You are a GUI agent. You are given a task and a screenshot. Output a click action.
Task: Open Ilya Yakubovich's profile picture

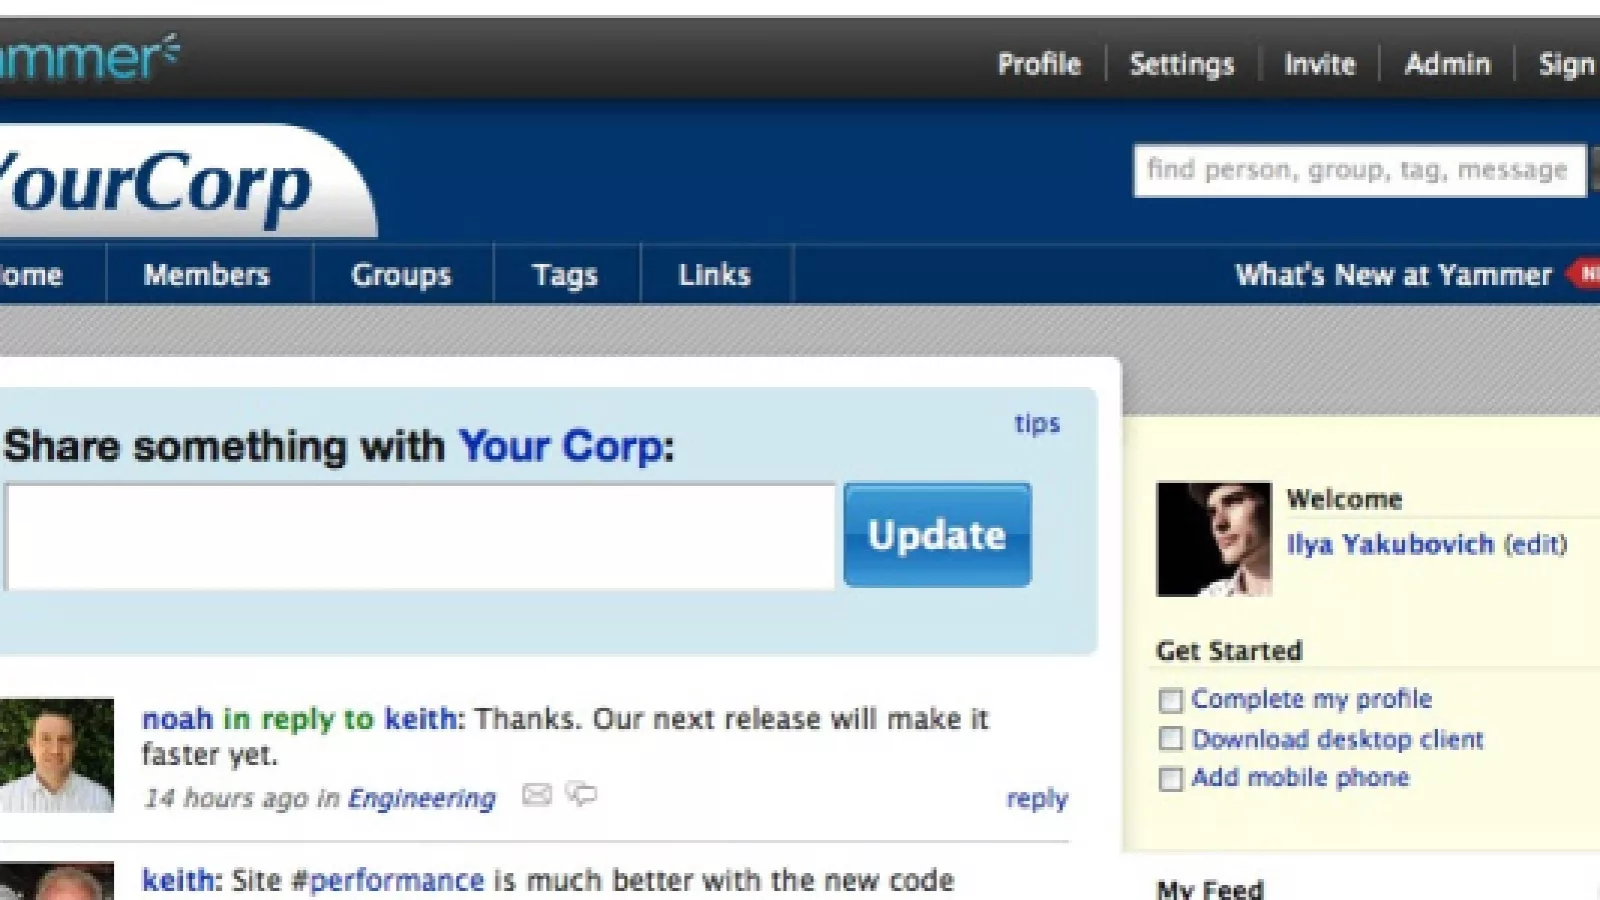coord(1214,540)
